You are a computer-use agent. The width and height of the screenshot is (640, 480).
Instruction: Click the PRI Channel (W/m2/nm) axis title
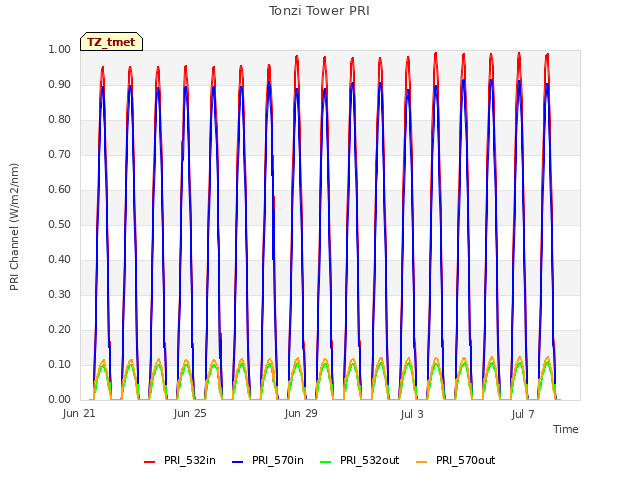[14, 227]
